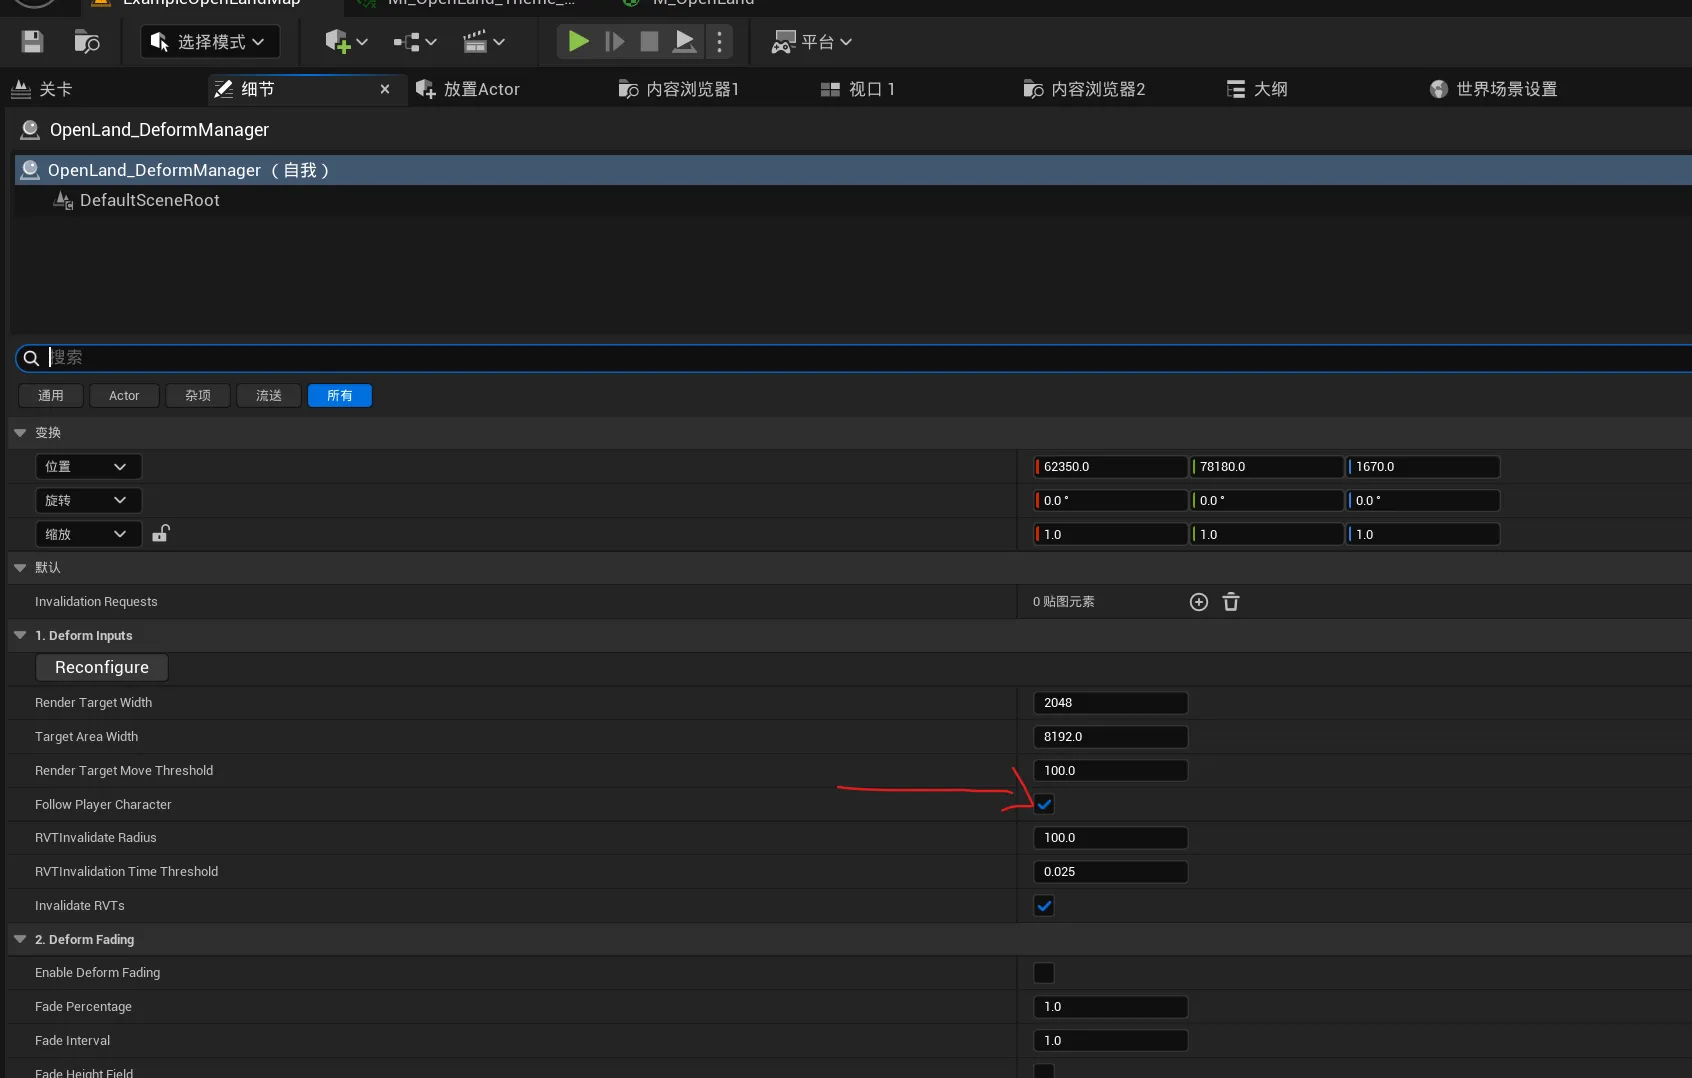Open the 缩放 type dropdown
The height and width of the screenshot is (1078, 1692).
click(88, 534)
